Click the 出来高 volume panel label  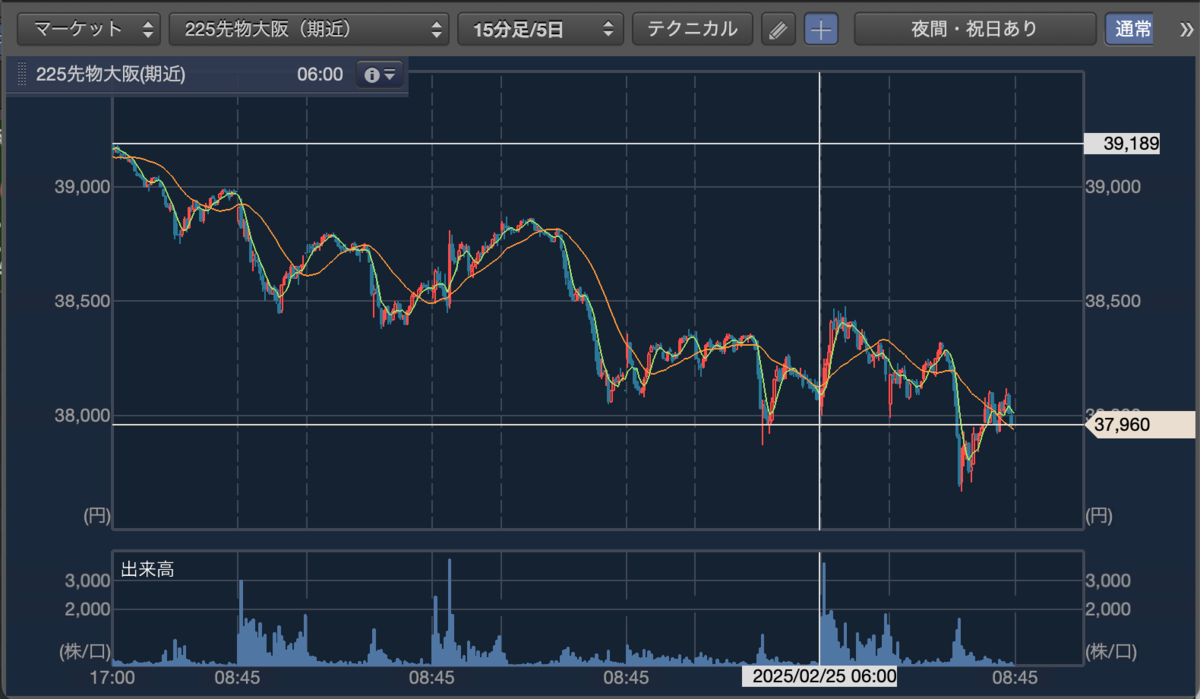coord(147,570)
